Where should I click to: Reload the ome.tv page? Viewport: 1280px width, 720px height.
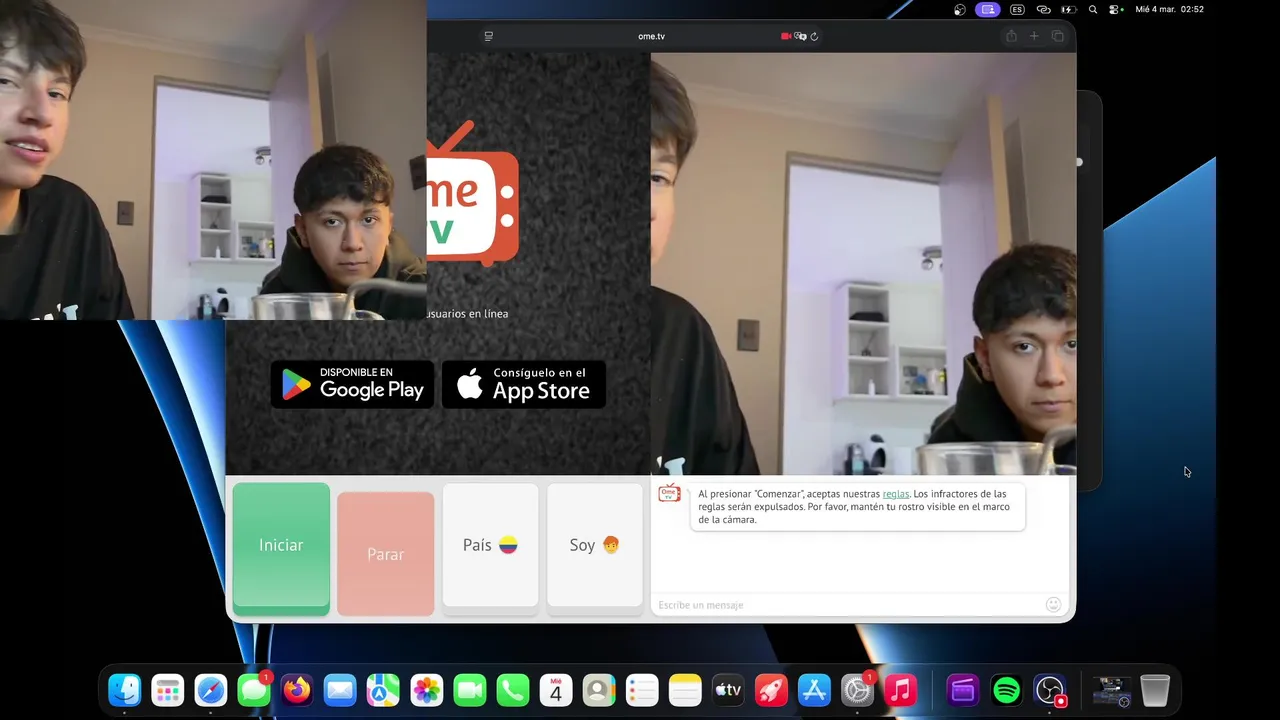[814, 36]
